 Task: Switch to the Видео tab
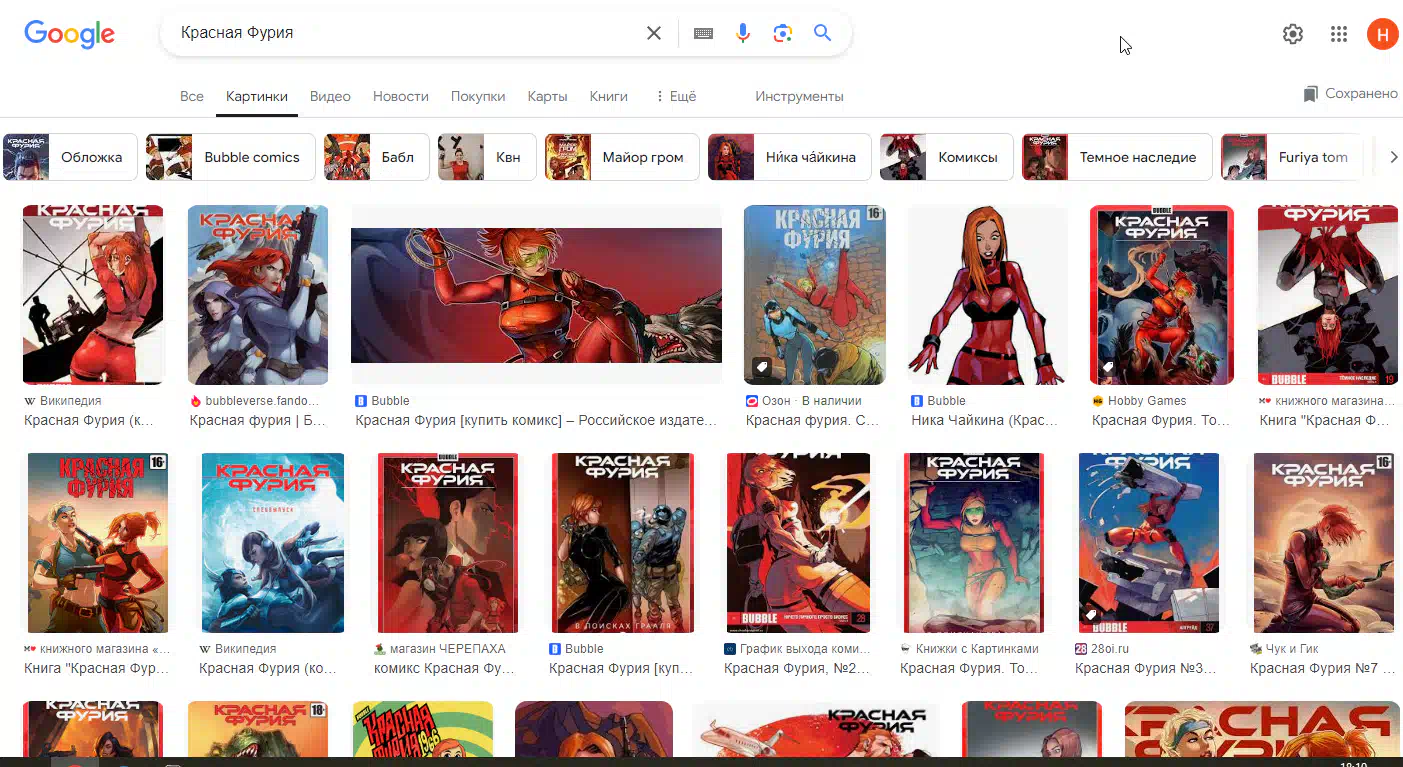pos(330,96)
